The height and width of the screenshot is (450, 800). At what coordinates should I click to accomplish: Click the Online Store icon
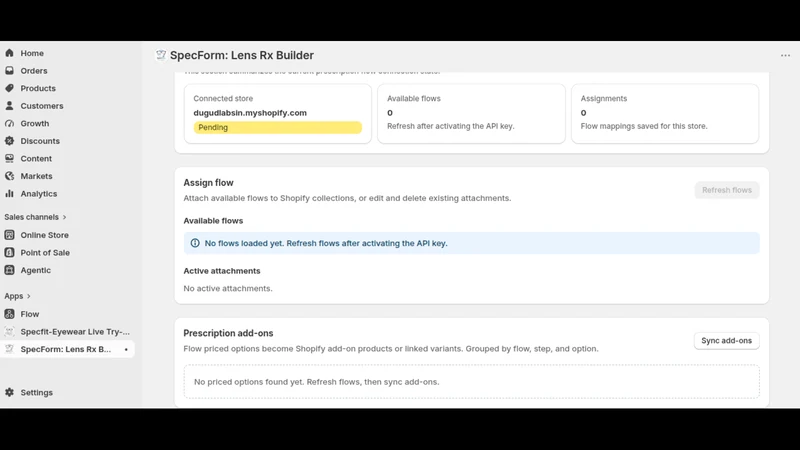[x=9, y=235]
